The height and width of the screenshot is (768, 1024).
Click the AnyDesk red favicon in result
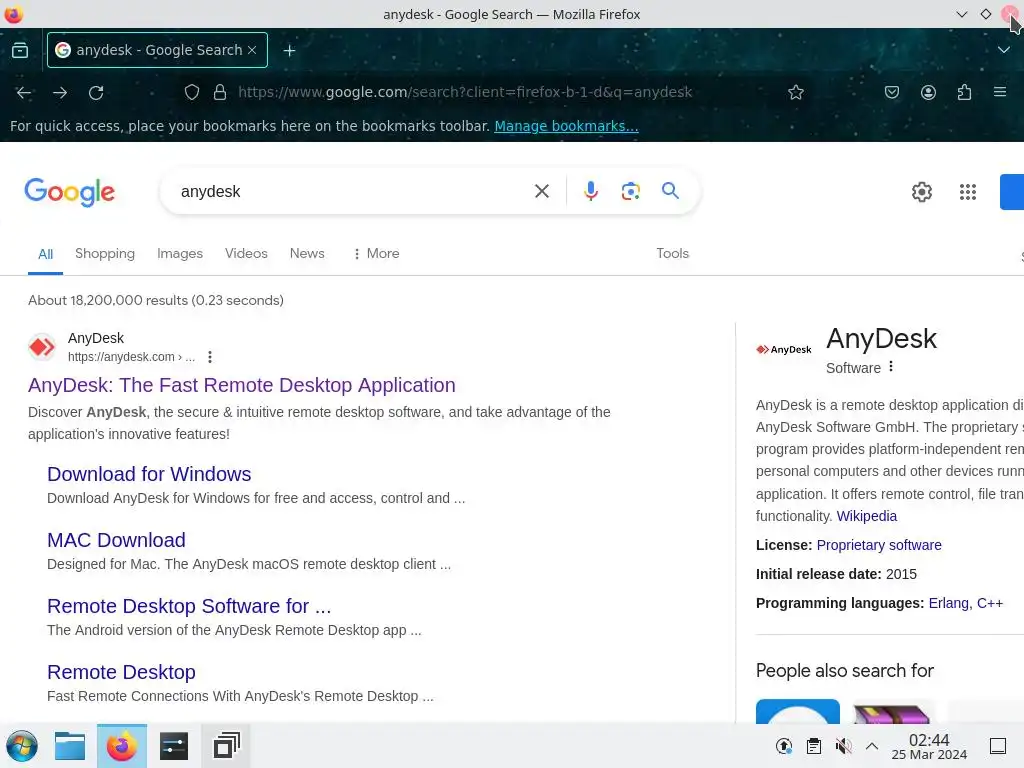(42, 347)
